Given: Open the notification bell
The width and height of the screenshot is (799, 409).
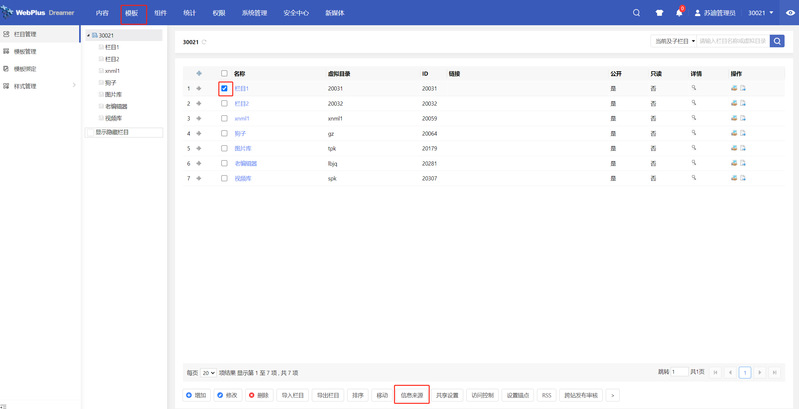Looking at the screenshot, I should (679, 13).
